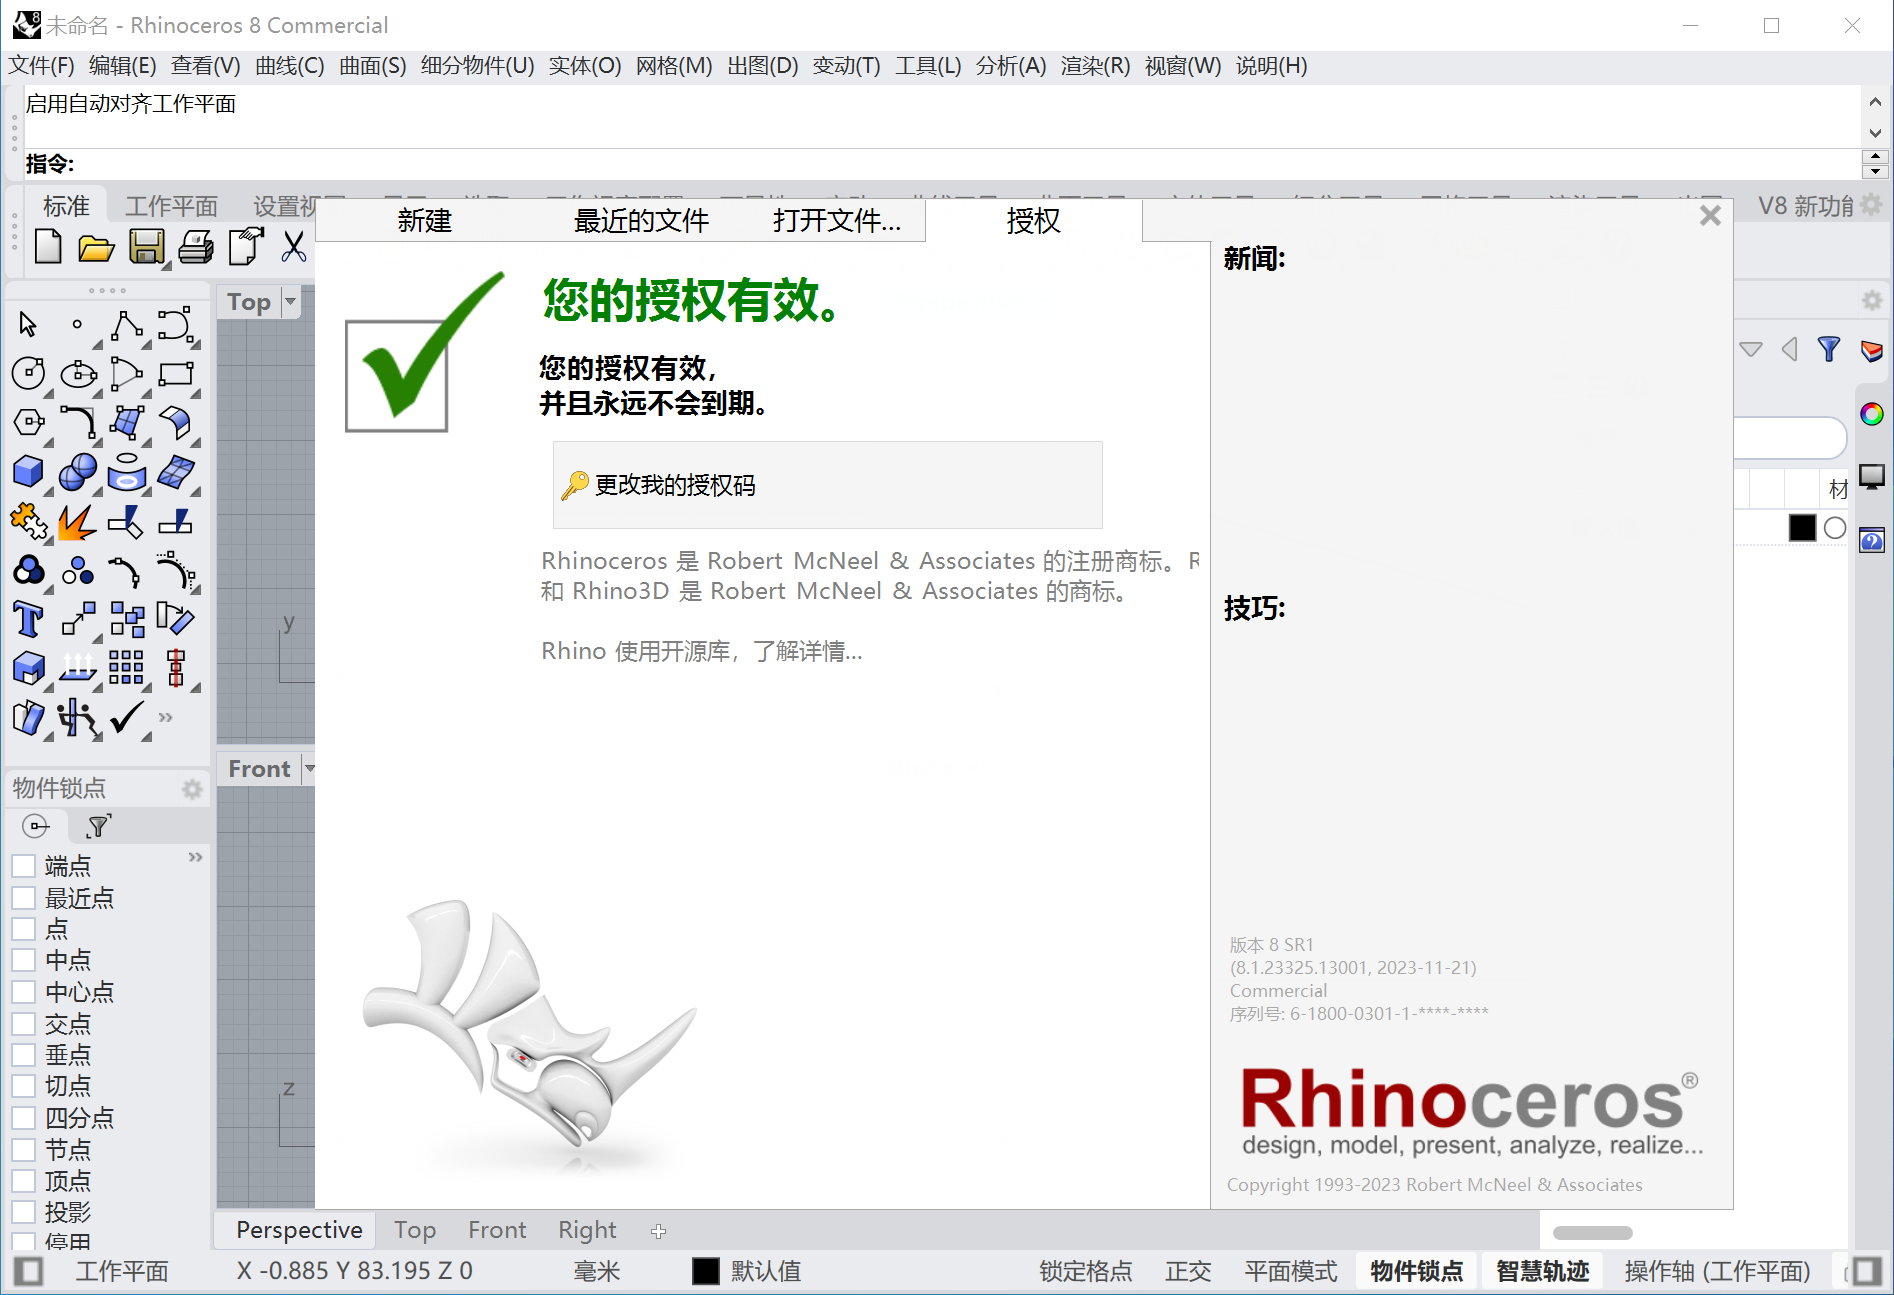Screen dimensions: 1894x1295
Task: Open Document Properties notepad icon
Action: [x=246, y=246]
